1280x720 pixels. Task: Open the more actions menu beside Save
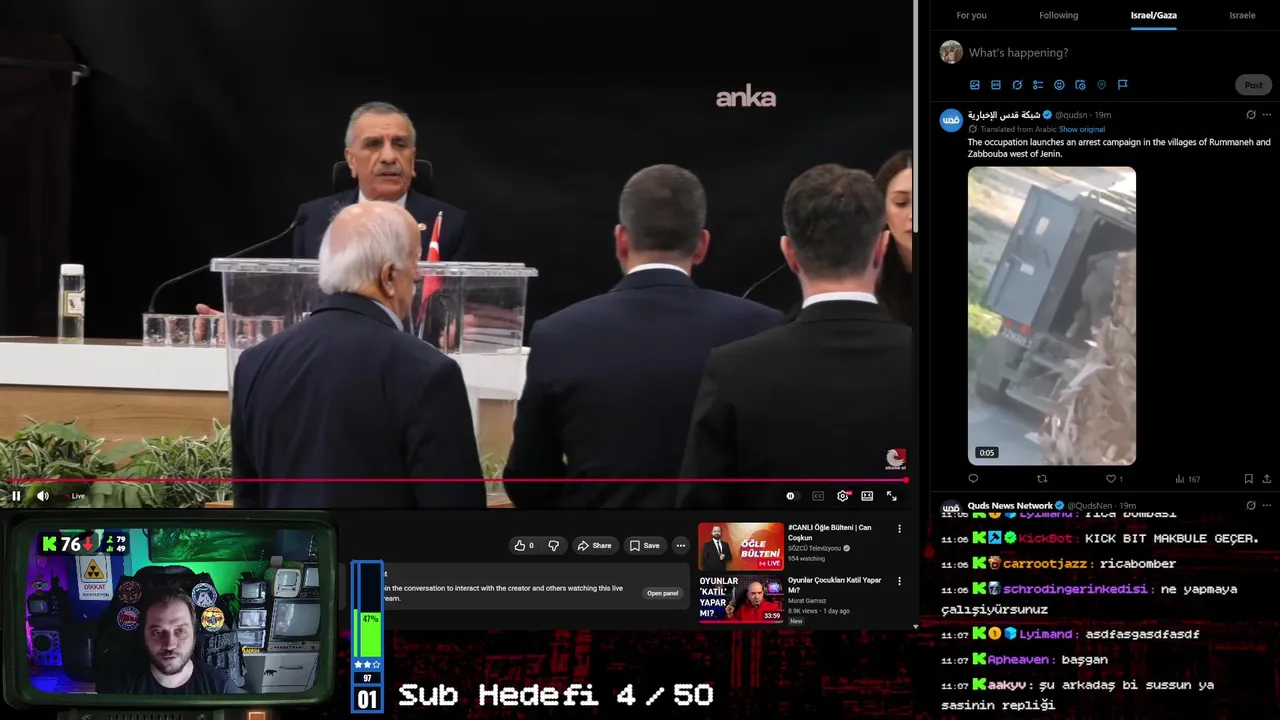[x=681, y=545]
